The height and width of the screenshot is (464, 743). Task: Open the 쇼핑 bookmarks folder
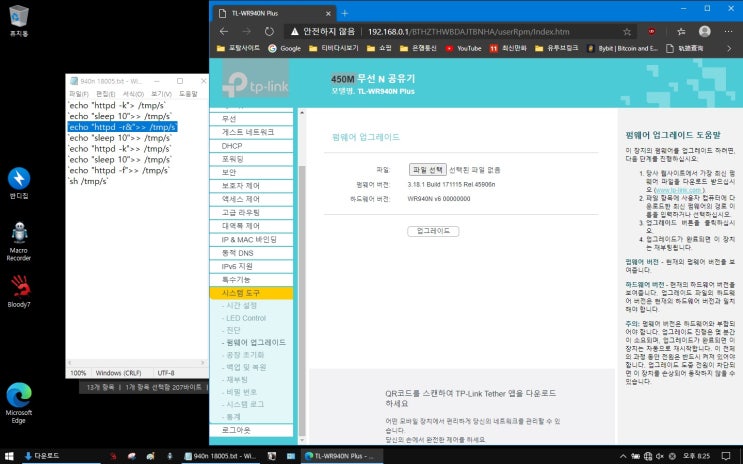point(379,48)
